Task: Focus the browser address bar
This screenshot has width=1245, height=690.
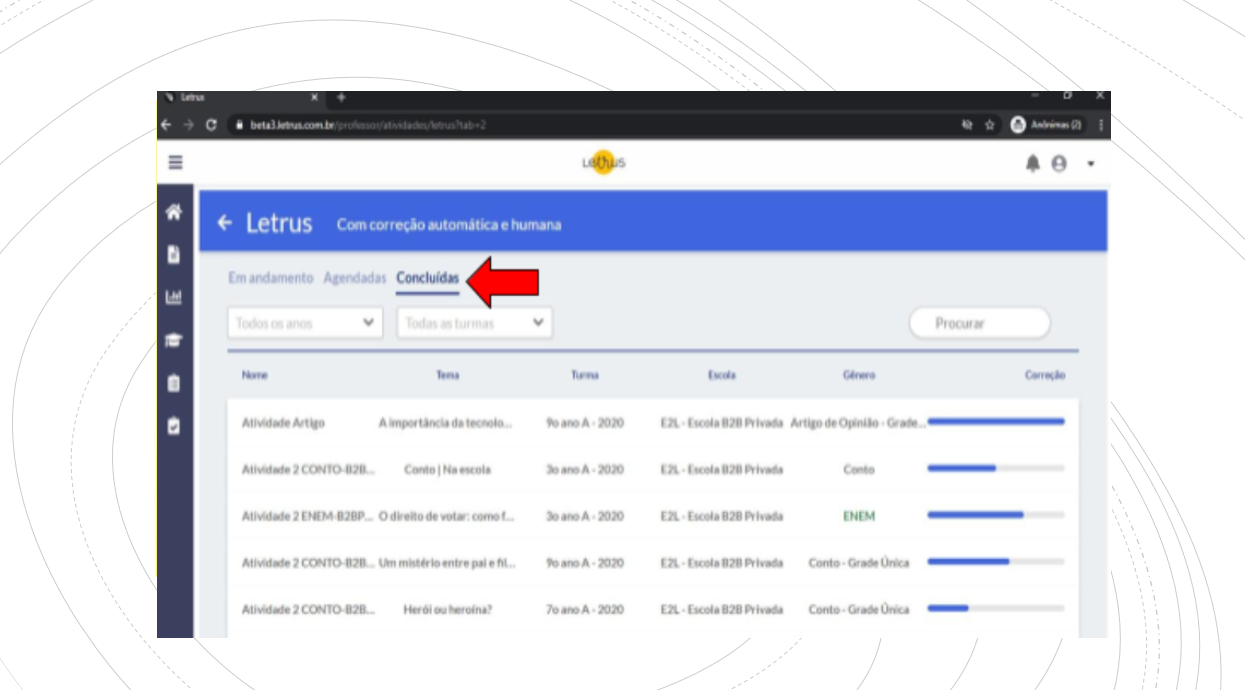Action: (x=590, y=125)
